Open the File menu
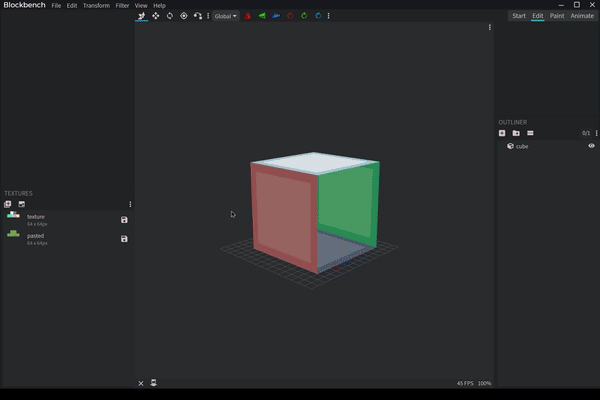Screen dimensions: 600x400 [56, 6]
